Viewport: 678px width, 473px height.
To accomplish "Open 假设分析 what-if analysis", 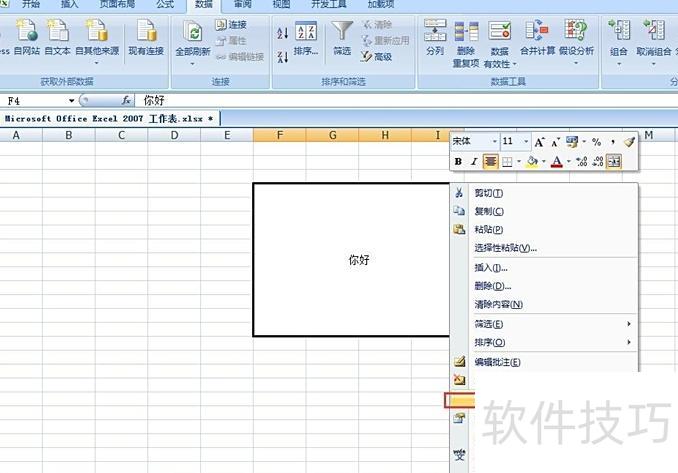I will coord(576,42).
